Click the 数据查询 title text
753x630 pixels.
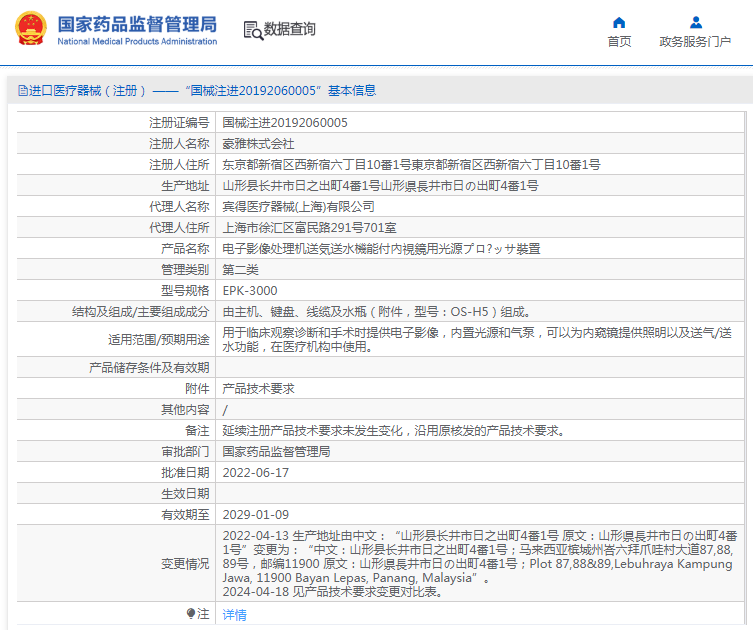point(290,29)
